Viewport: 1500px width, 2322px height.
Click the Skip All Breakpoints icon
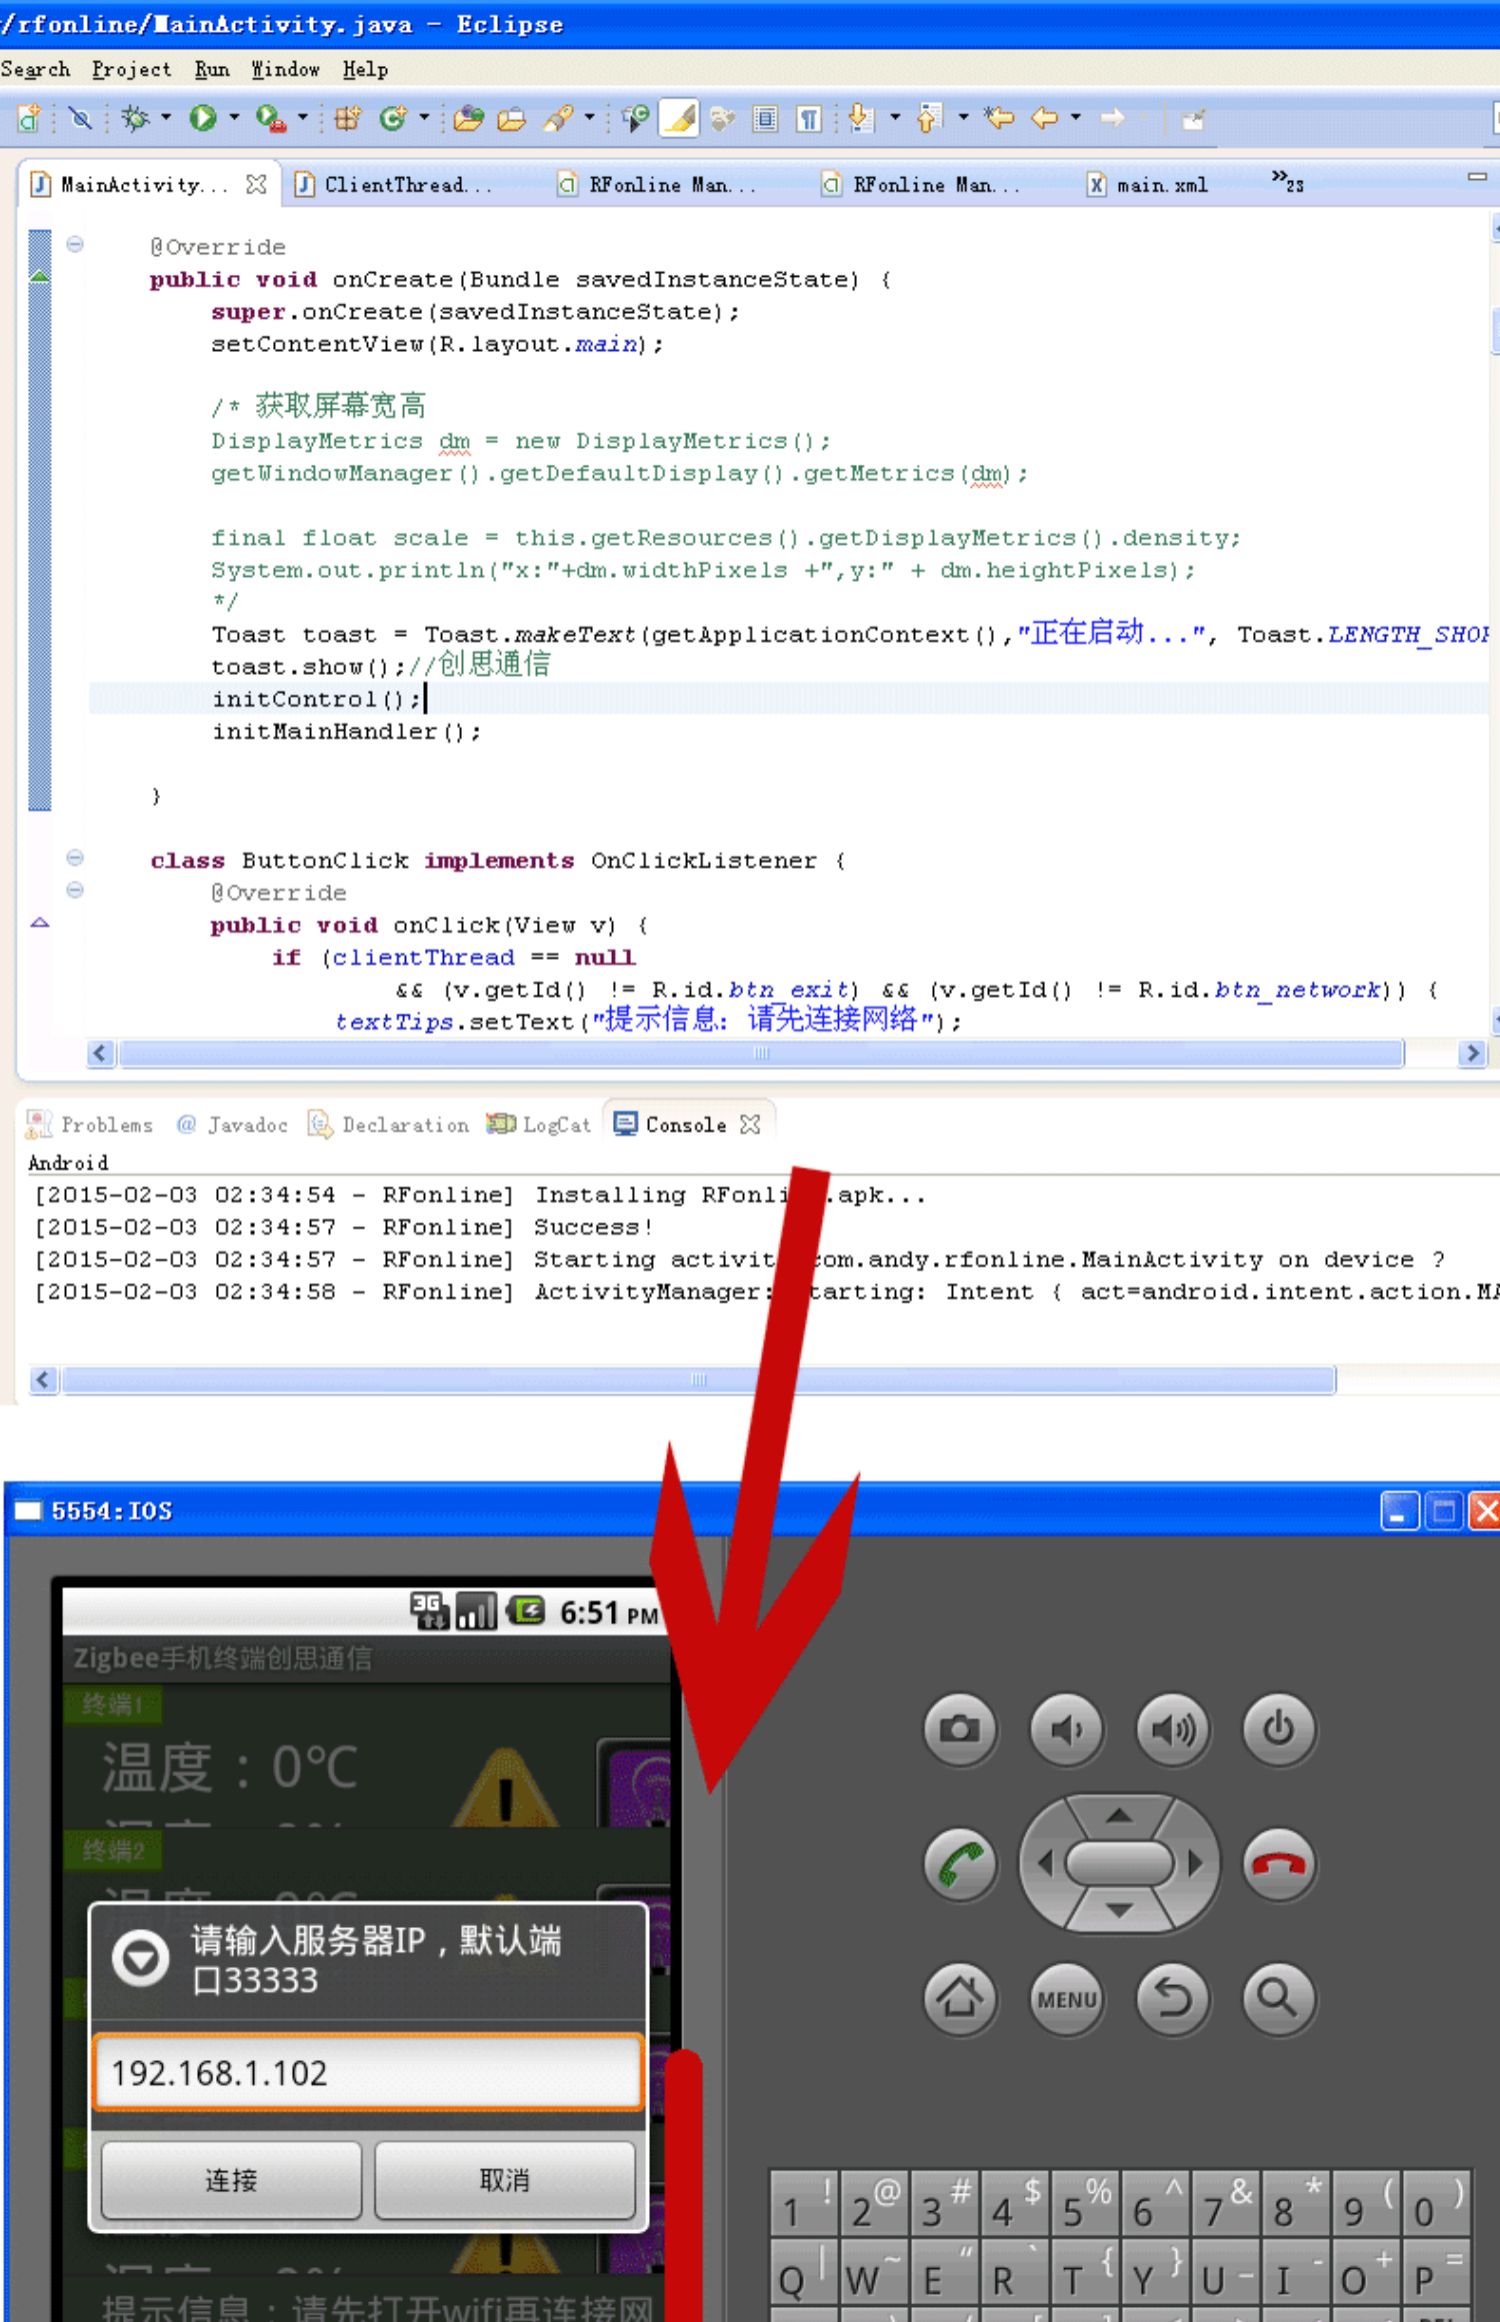[80, 119]
